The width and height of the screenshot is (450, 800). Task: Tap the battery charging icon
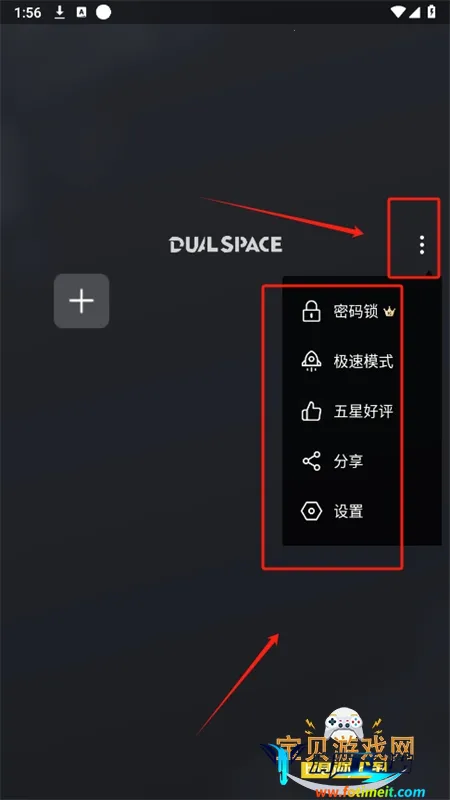(x=432, y=12)
